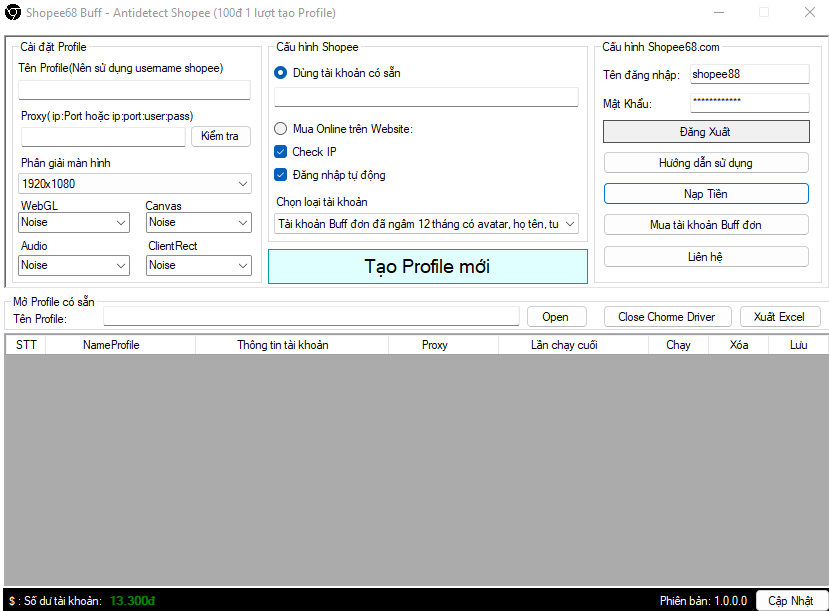
Task: Focus the 'Mở Profile có sẵn' profile name field
Action: point(311,317)
